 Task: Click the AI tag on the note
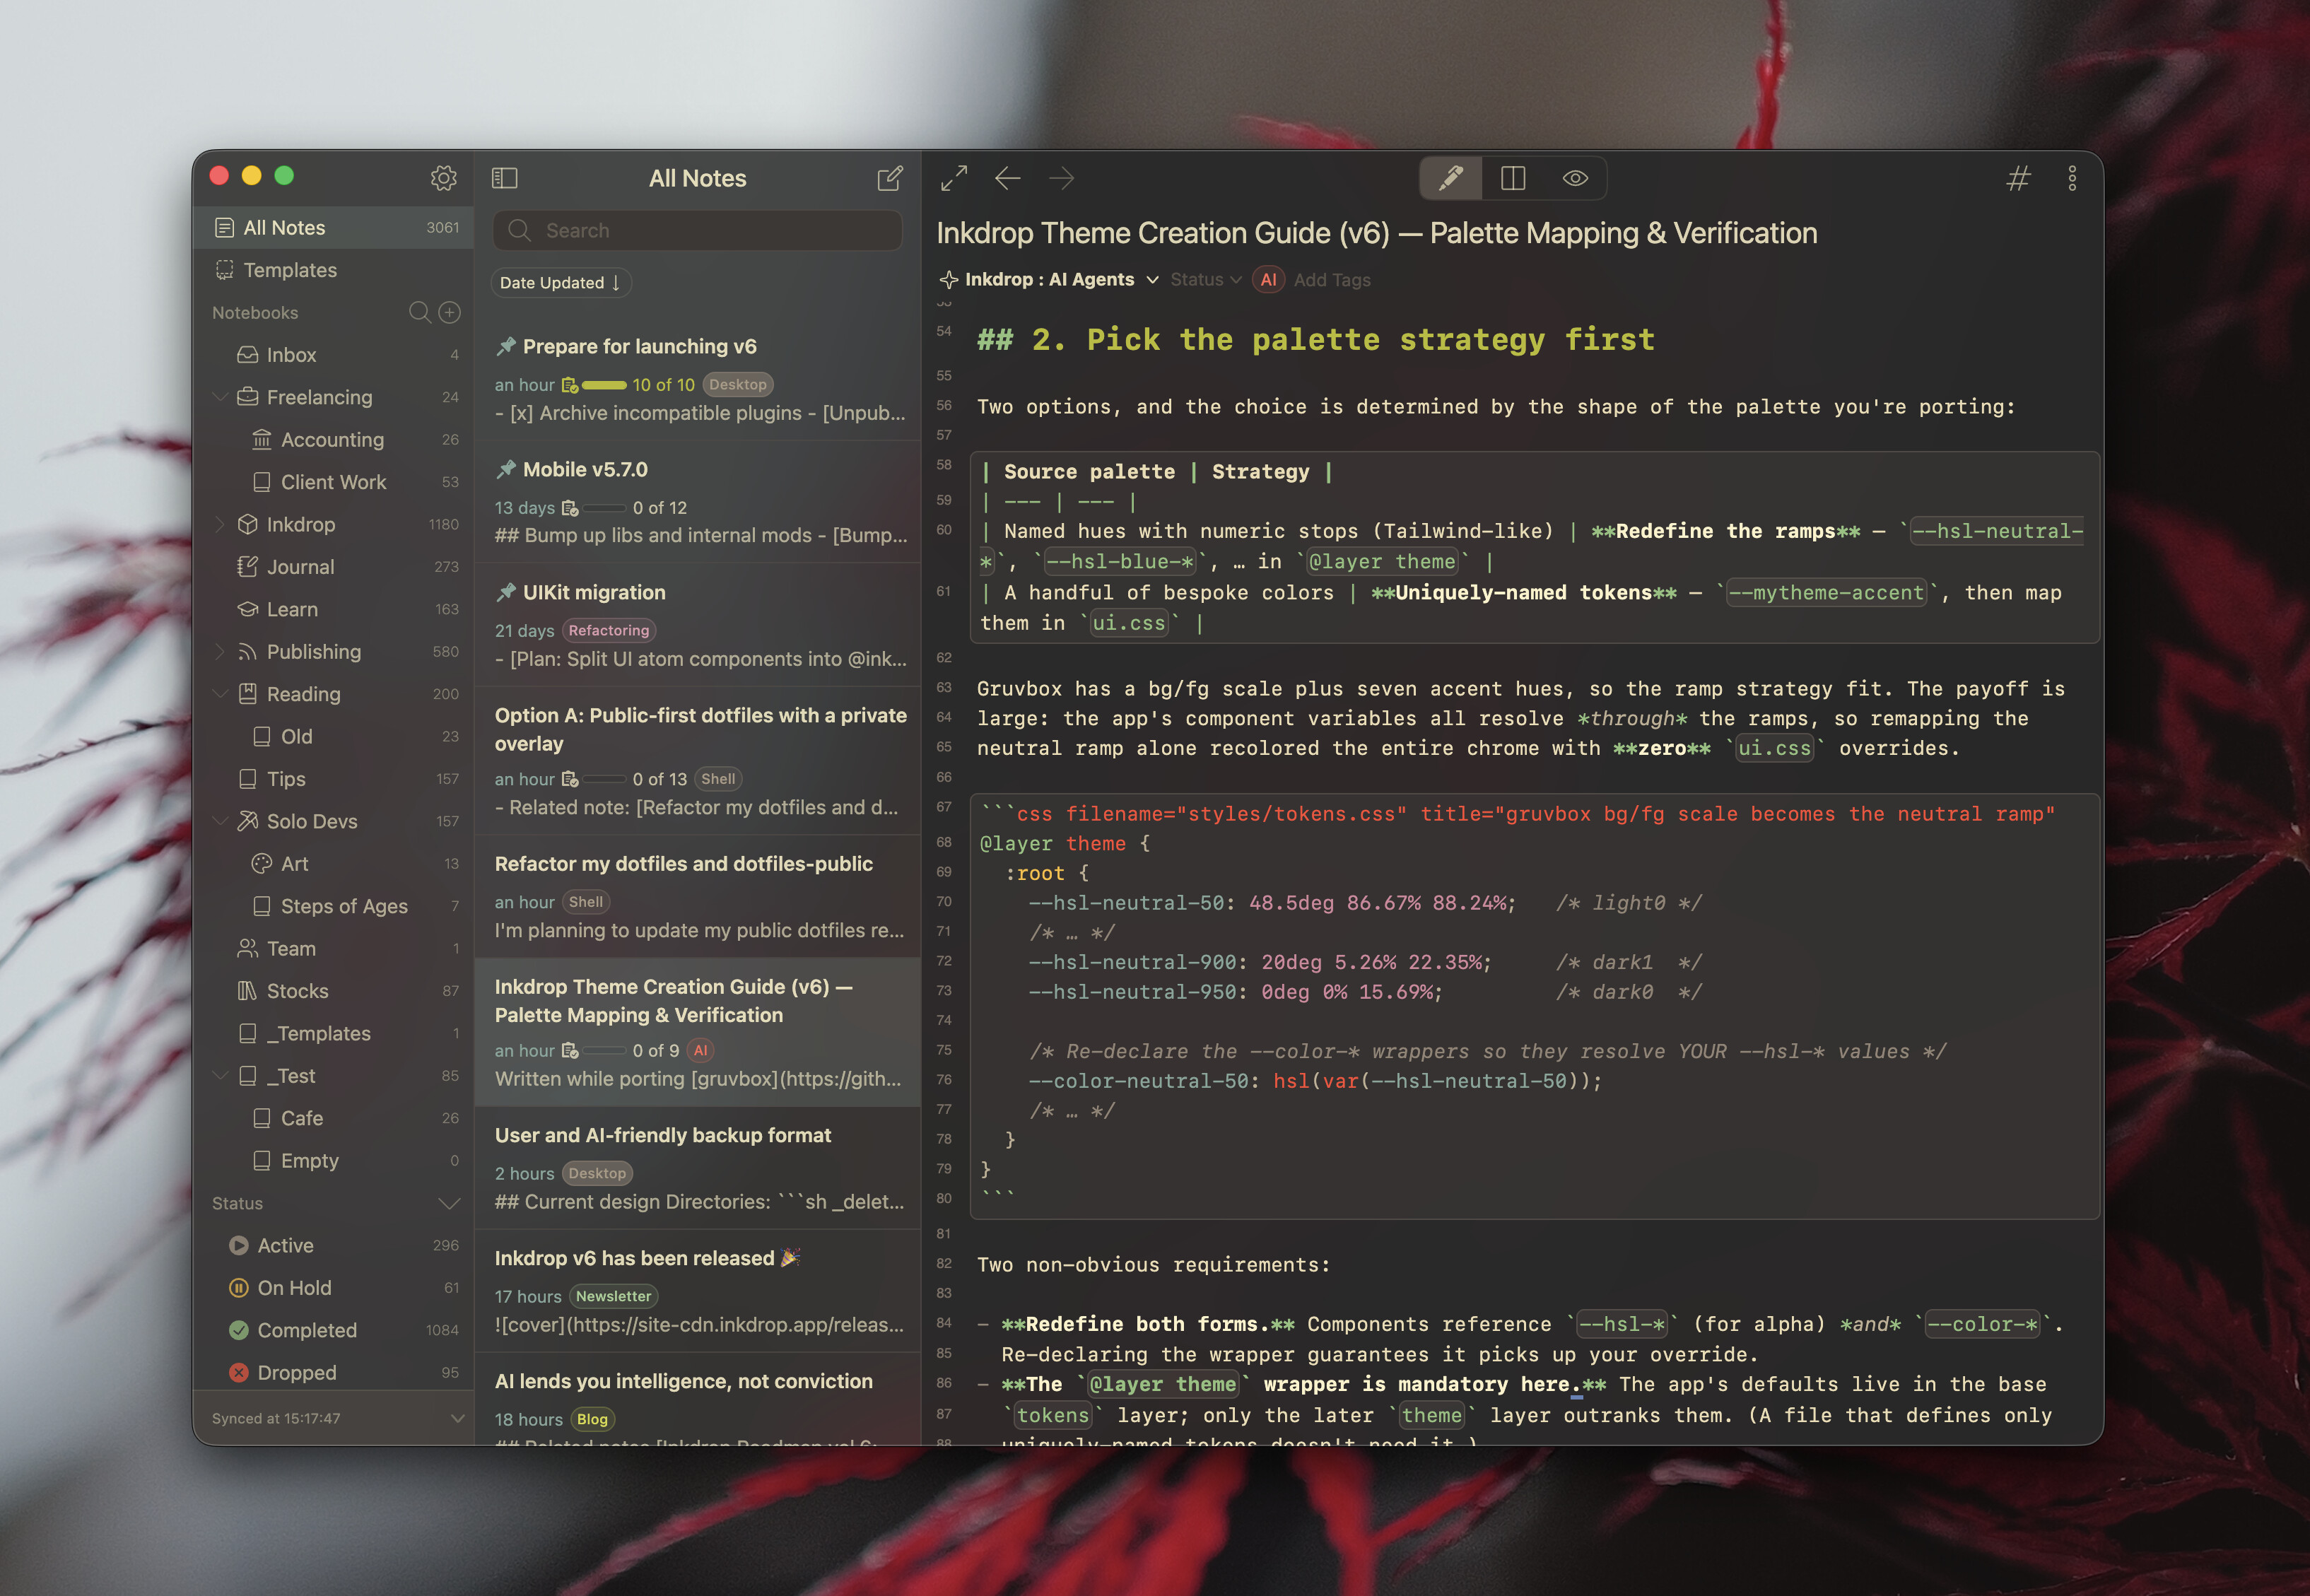click(1268, 280)
